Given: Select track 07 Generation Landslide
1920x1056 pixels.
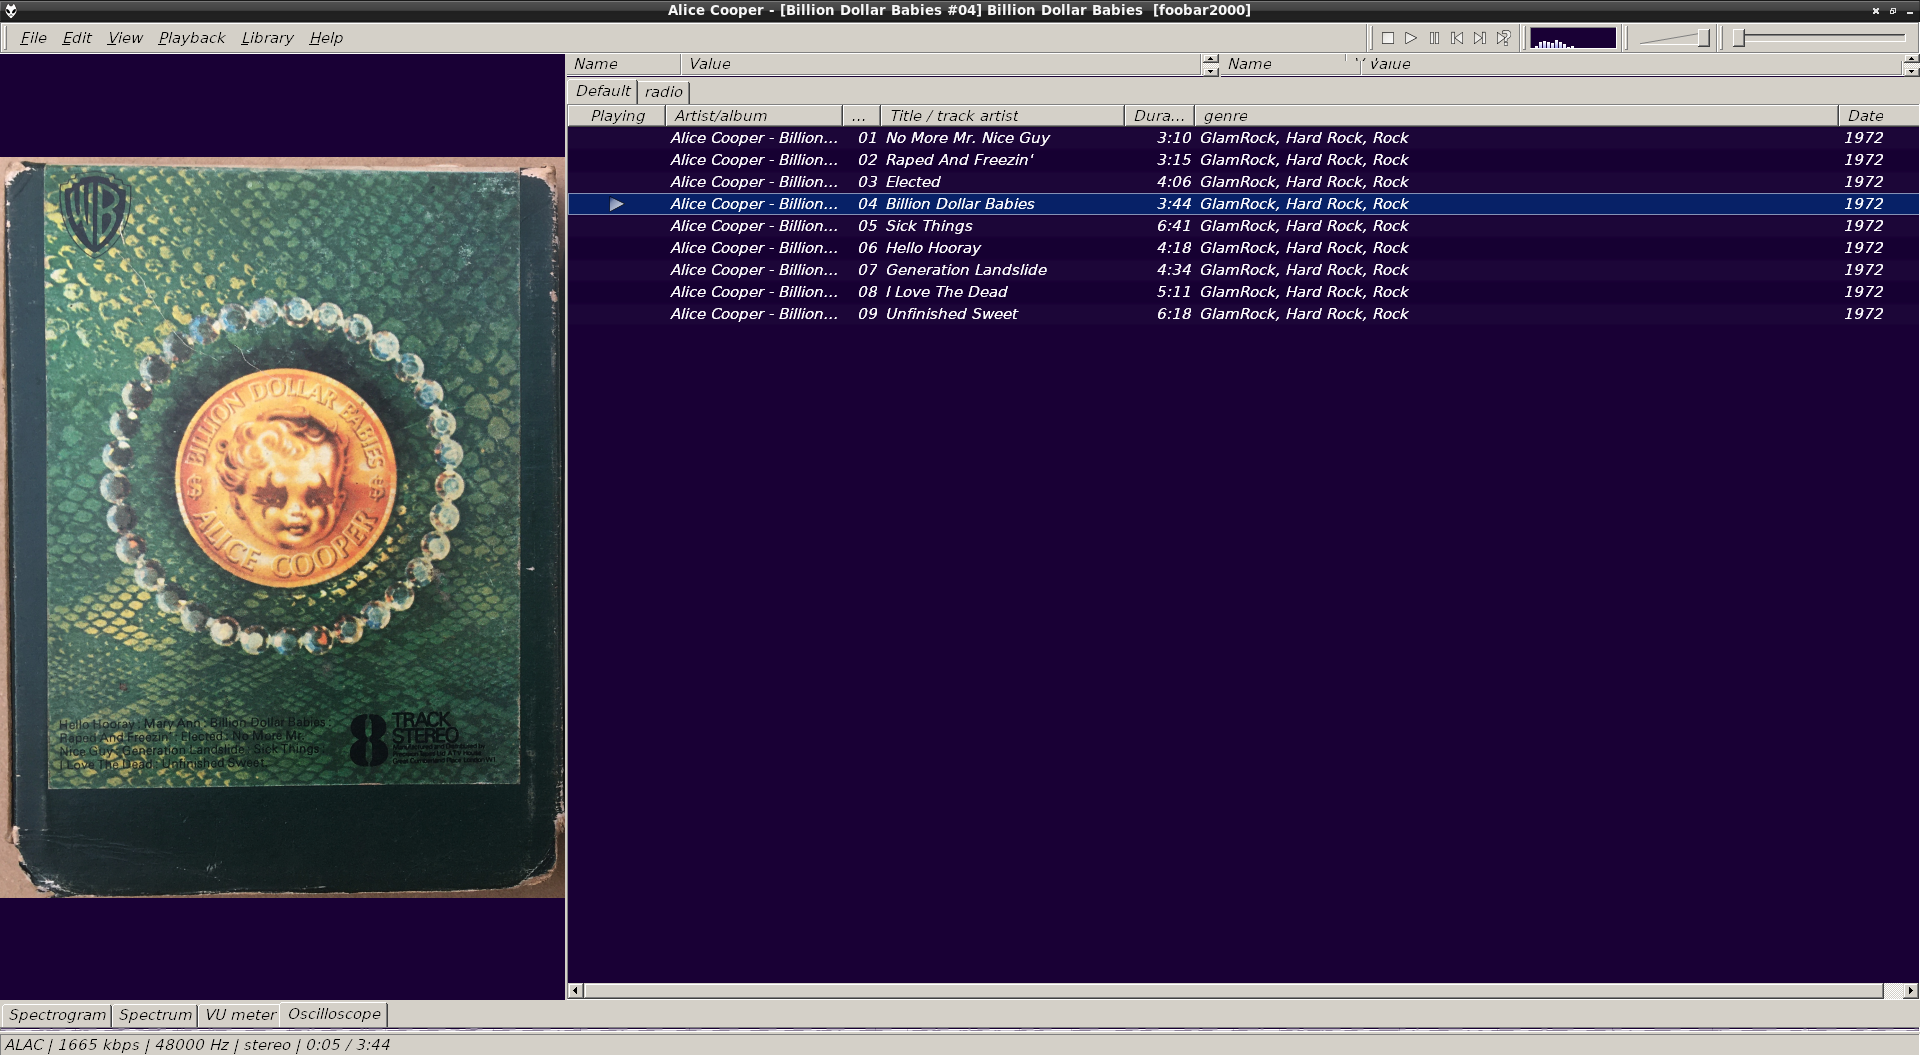Looking at the screenshot, I should click(x=1243, y=270).
